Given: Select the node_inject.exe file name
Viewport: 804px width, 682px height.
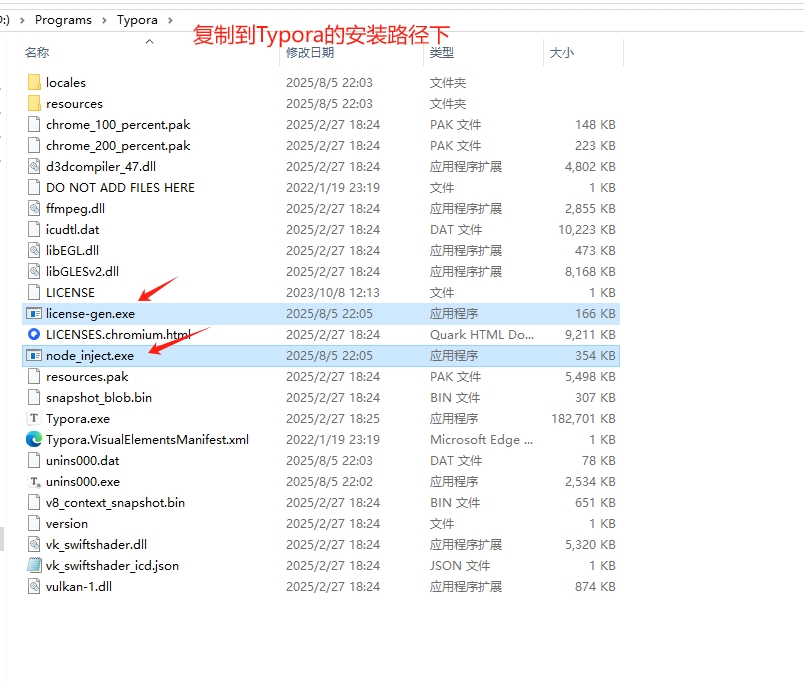Looking at the screenshot, I should pos(90,356).
